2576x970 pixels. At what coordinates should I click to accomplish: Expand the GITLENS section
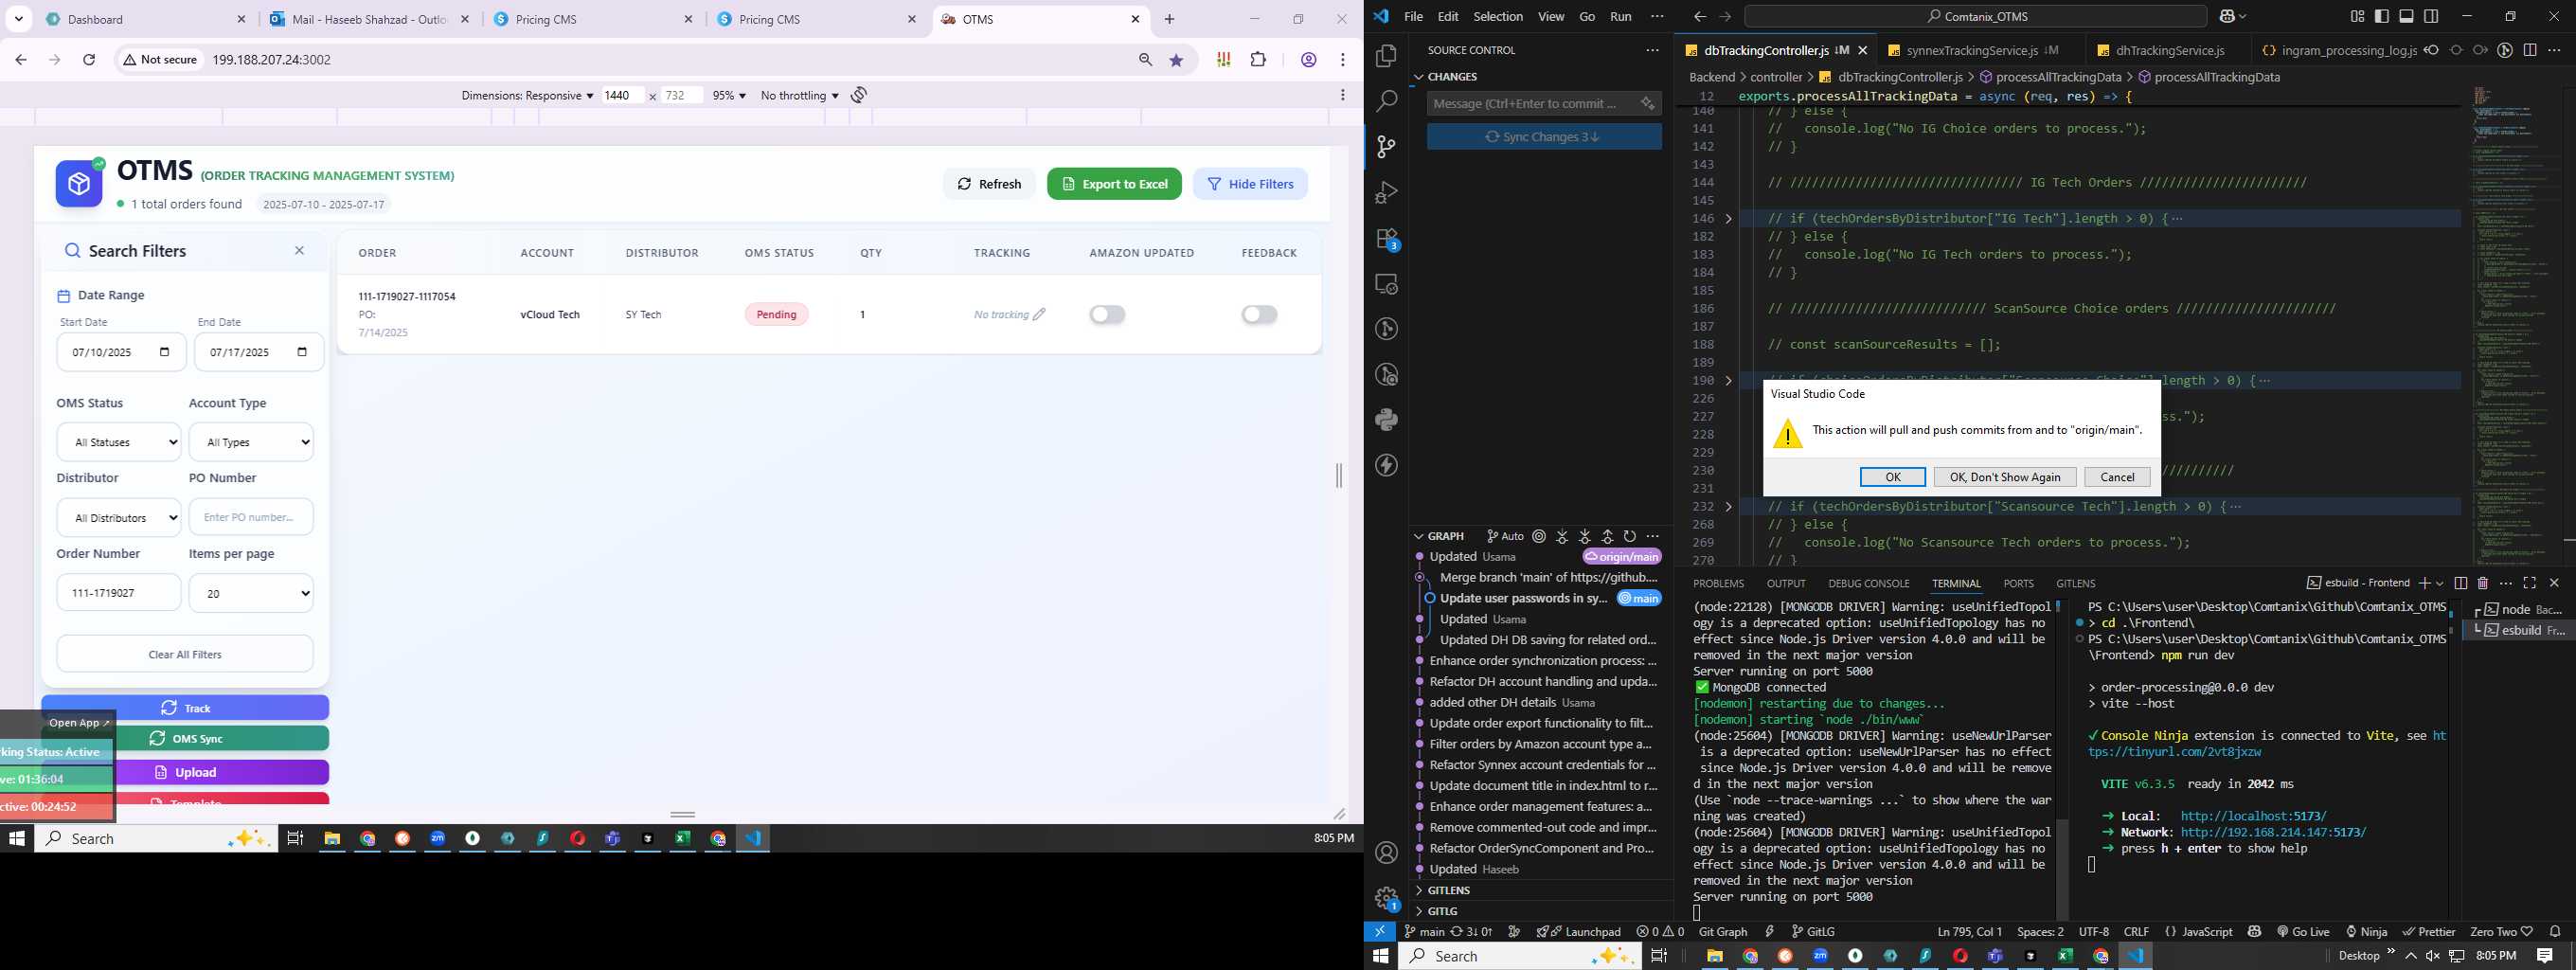pos(1441,890)
